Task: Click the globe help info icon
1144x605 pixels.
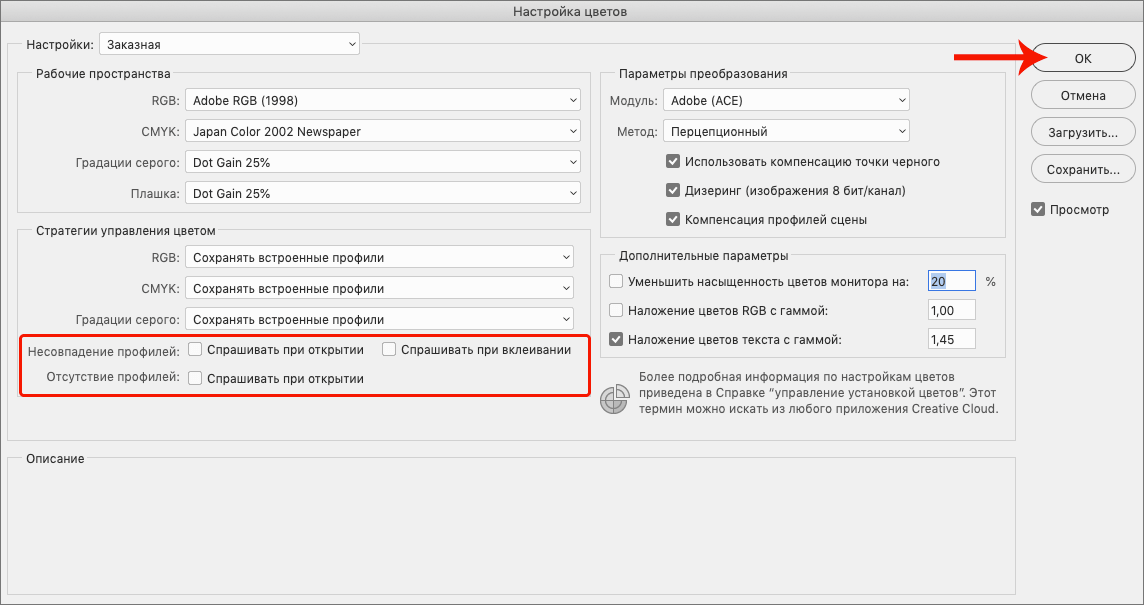Action: click(612, 399)
